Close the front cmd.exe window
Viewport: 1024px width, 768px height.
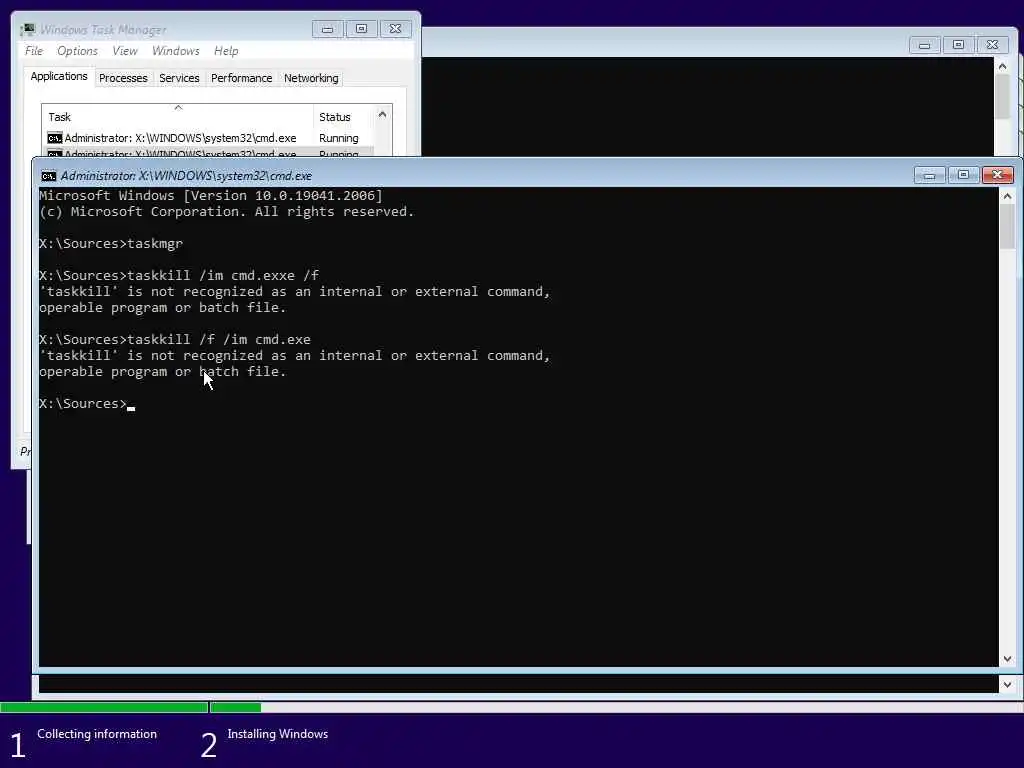(997, 175)
